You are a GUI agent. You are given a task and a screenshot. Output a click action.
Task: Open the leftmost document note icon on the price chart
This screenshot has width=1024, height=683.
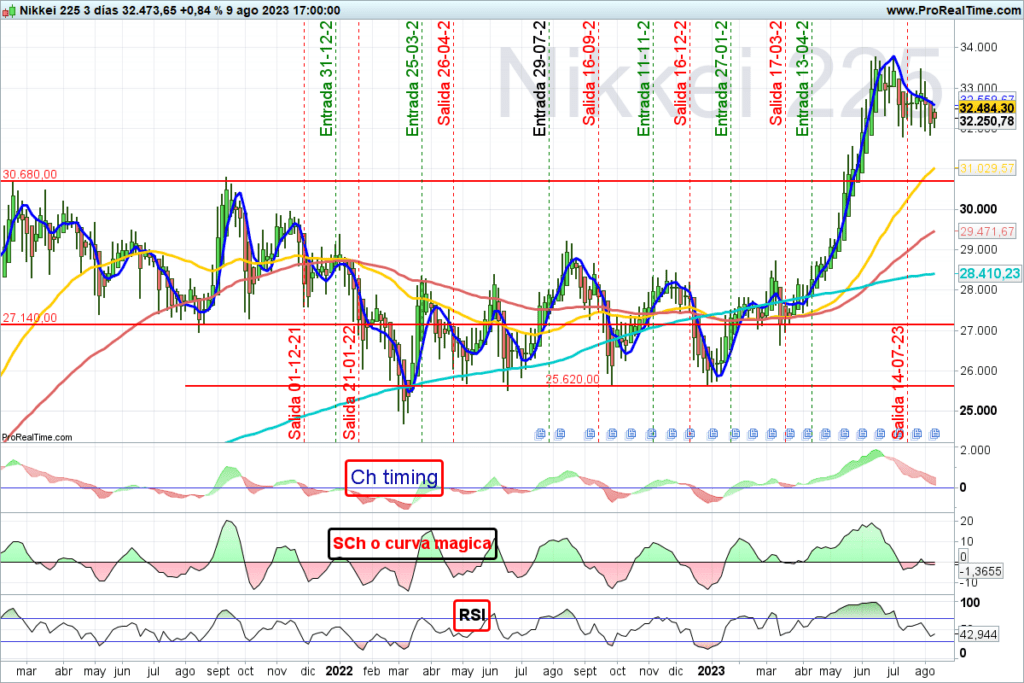540,434
